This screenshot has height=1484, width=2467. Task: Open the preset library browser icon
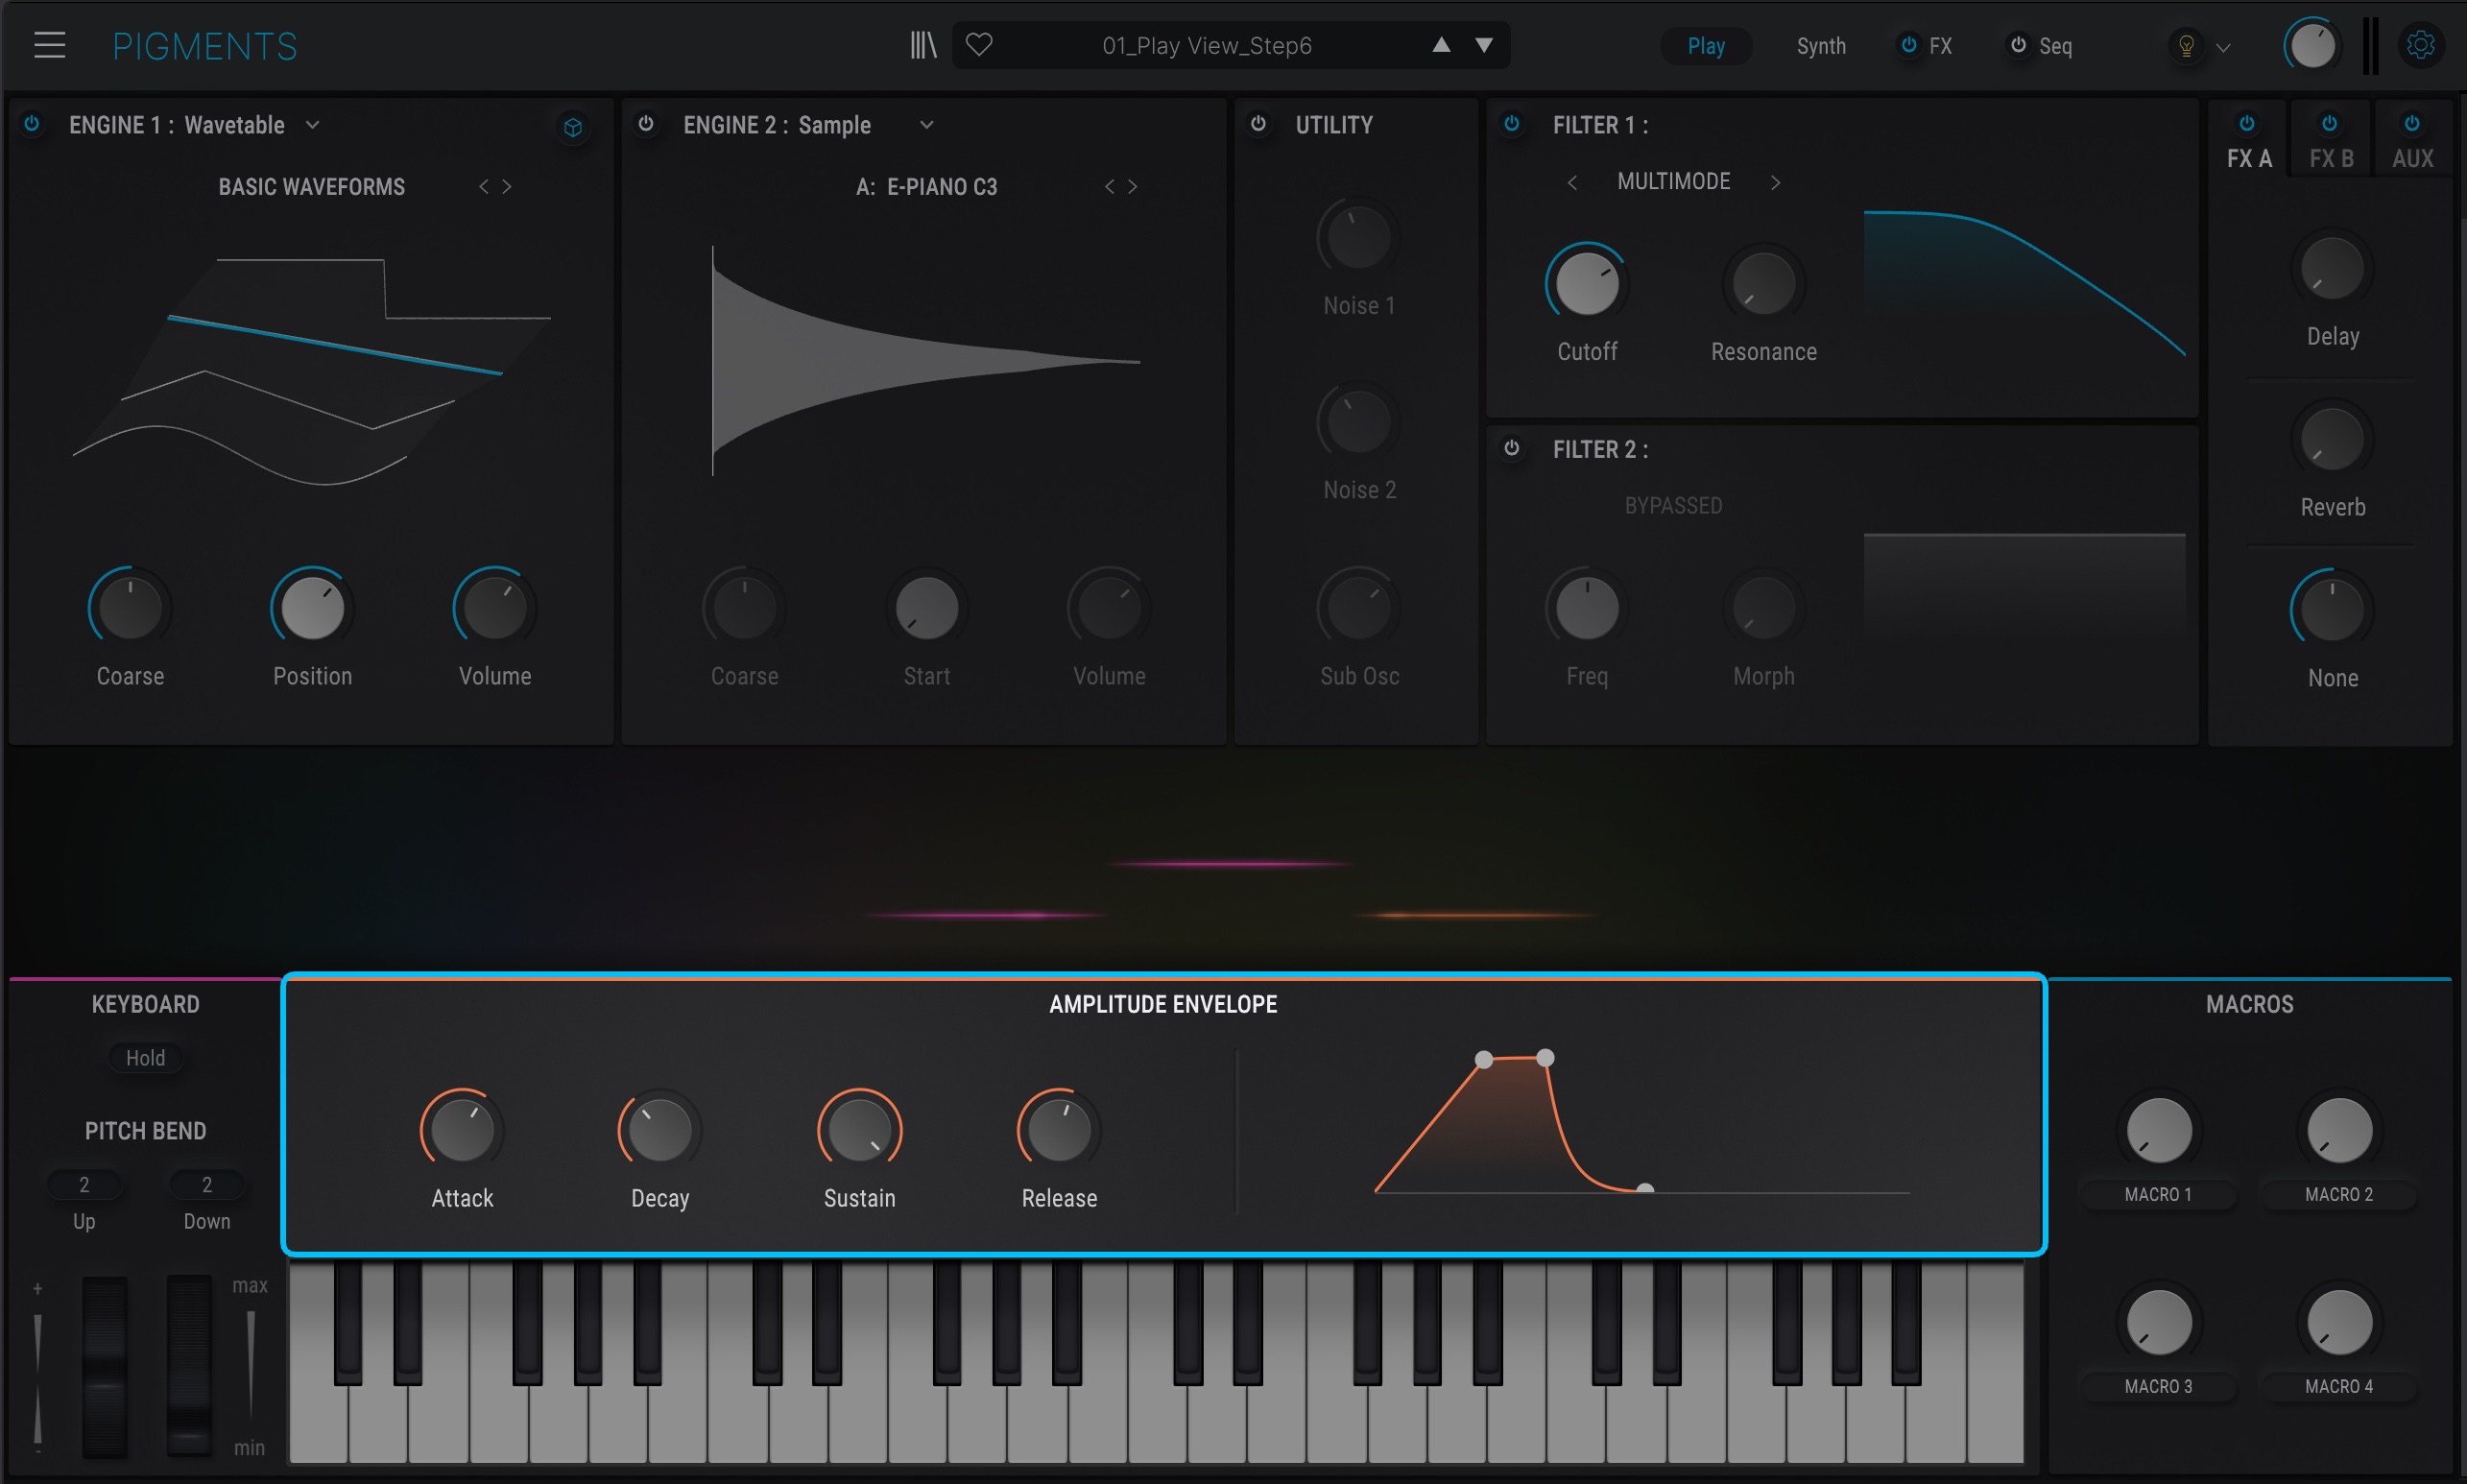click(x=923, y=45)
